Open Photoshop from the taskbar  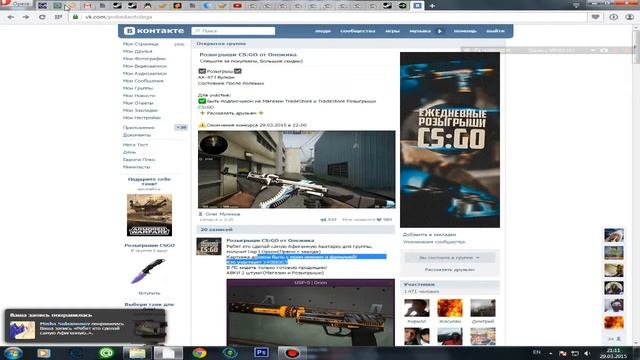tap(261, 353)
